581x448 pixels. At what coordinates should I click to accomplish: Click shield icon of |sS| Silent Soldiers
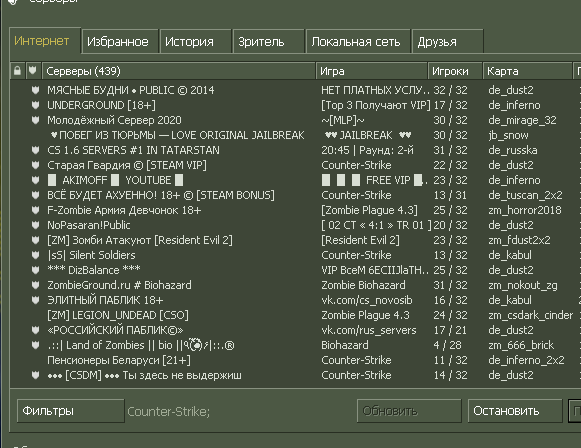[x=36, y=255]
